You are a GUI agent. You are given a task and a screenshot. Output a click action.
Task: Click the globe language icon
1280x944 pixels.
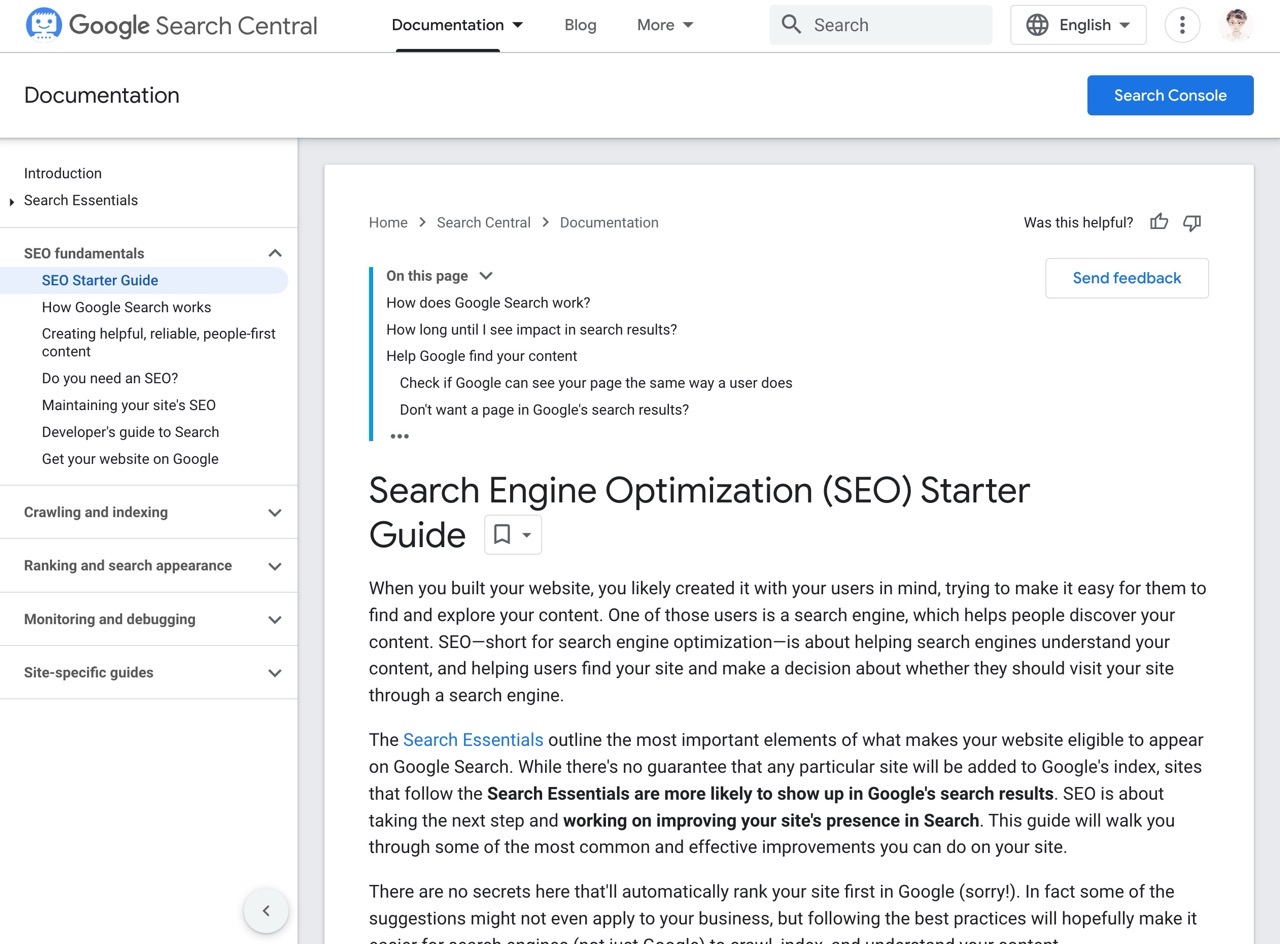coord(1038,25)
